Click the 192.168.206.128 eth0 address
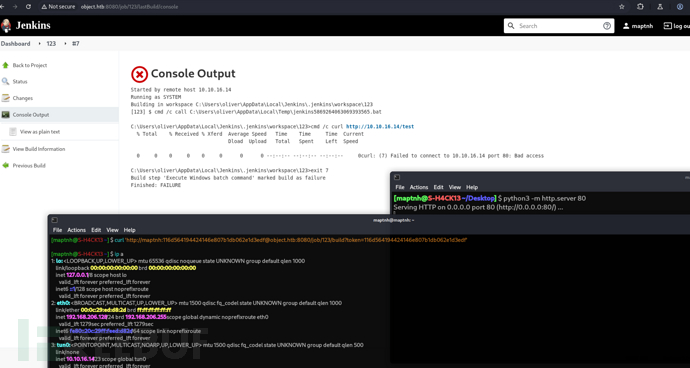 coord(88,317)
